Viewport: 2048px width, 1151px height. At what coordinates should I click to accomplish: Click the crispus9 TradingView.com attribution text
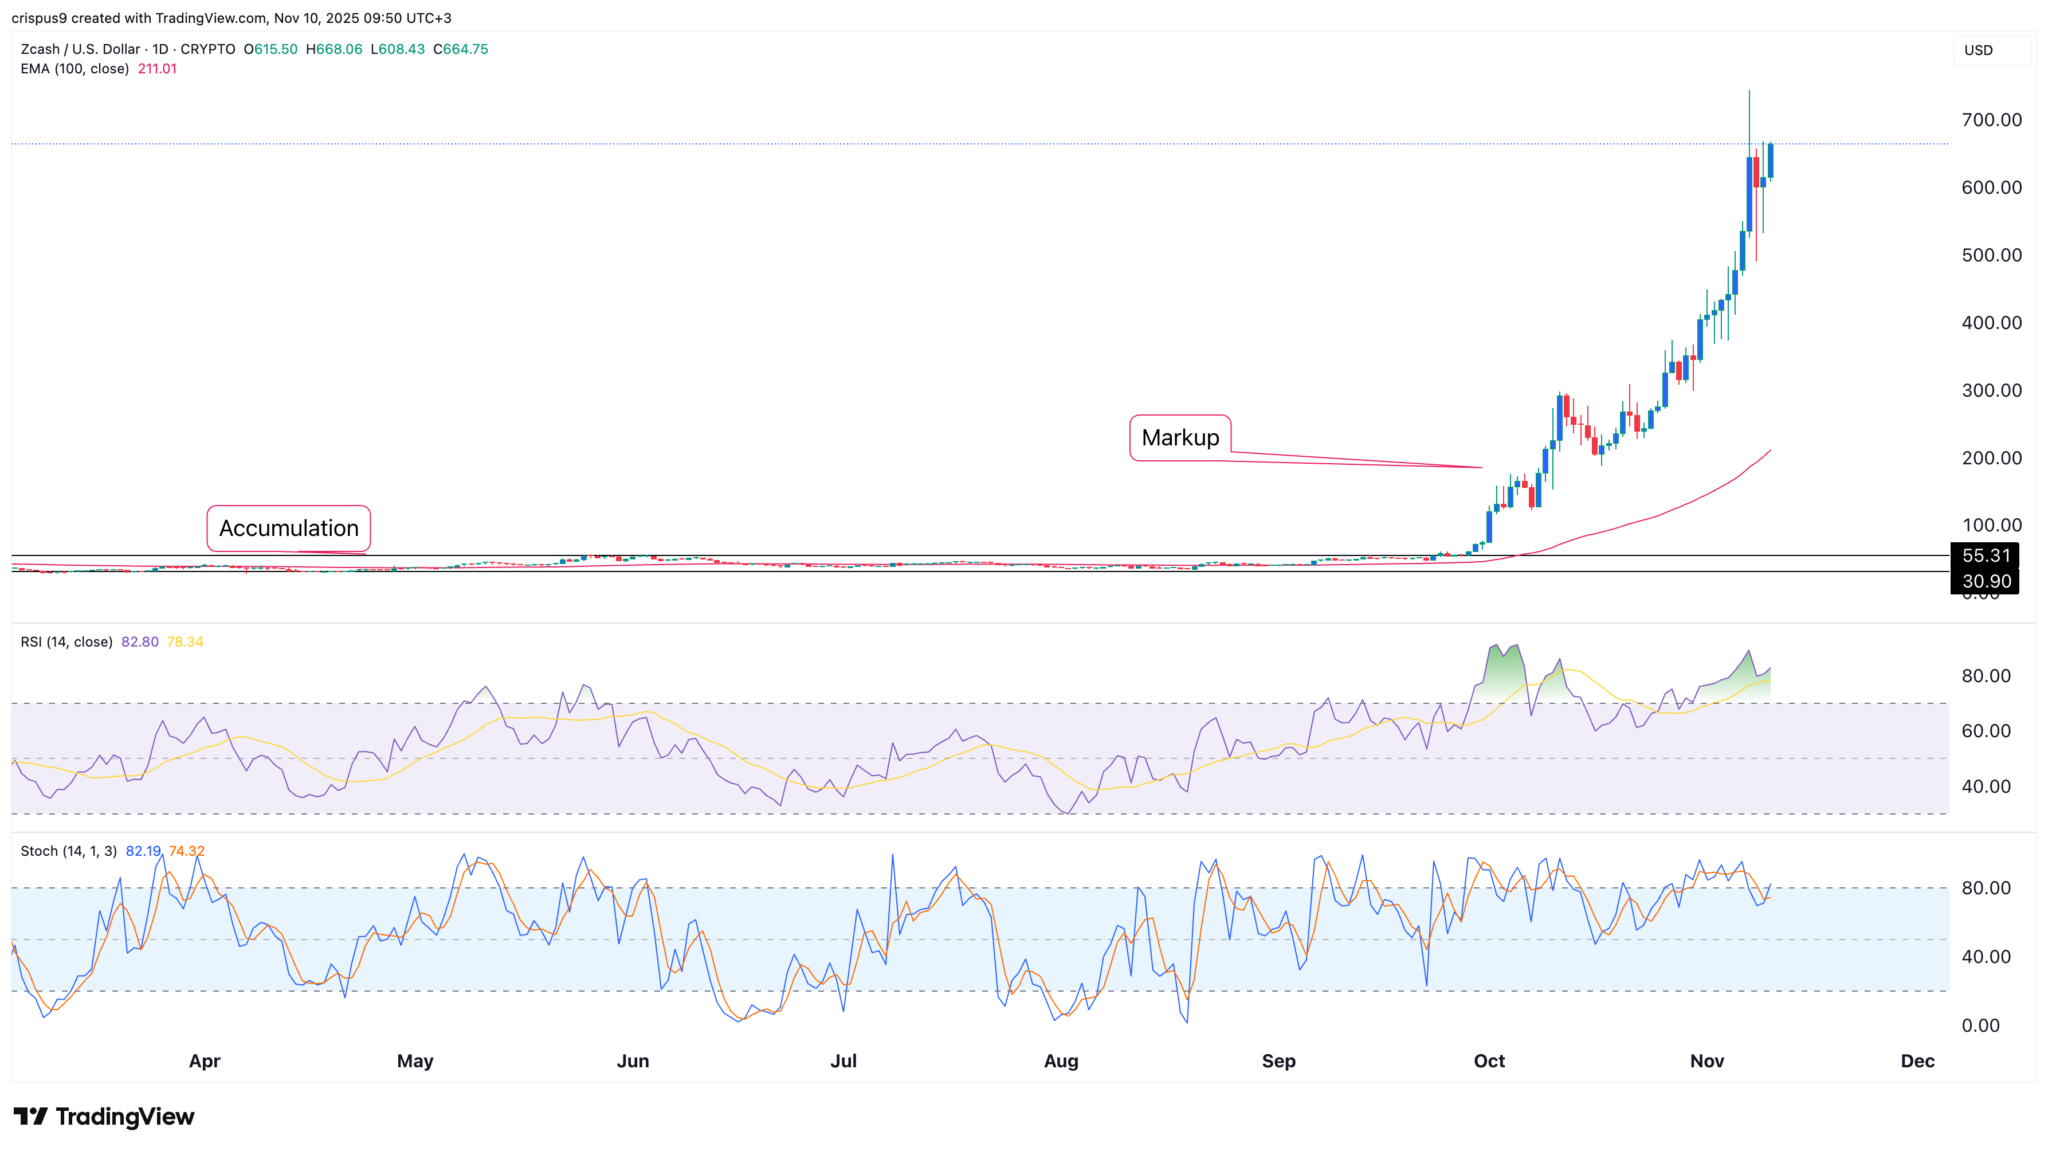(x=232, y=18)
